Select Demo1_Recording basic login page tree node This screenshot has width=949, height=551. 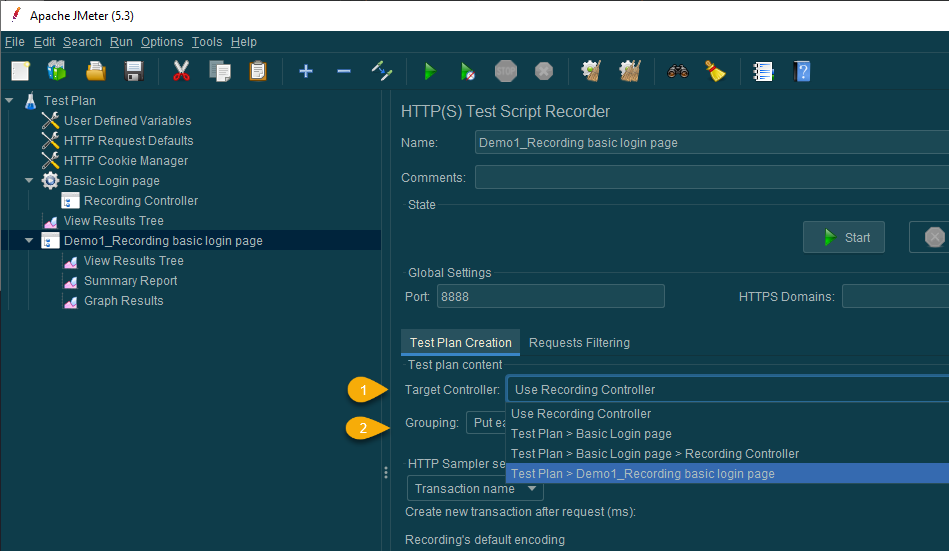(x=163, y=240)
